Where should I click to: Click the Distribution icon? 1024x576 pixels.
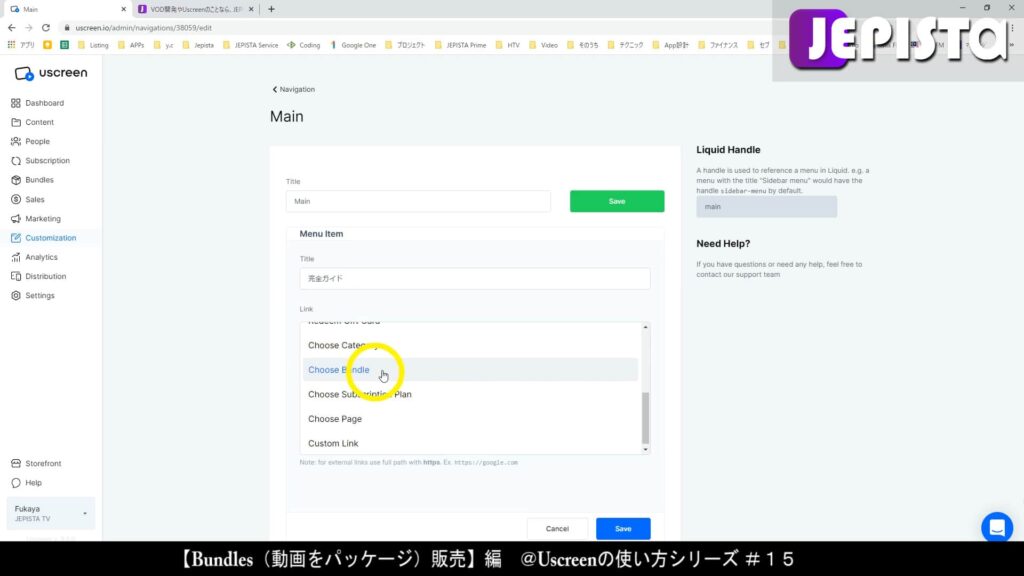16,276
